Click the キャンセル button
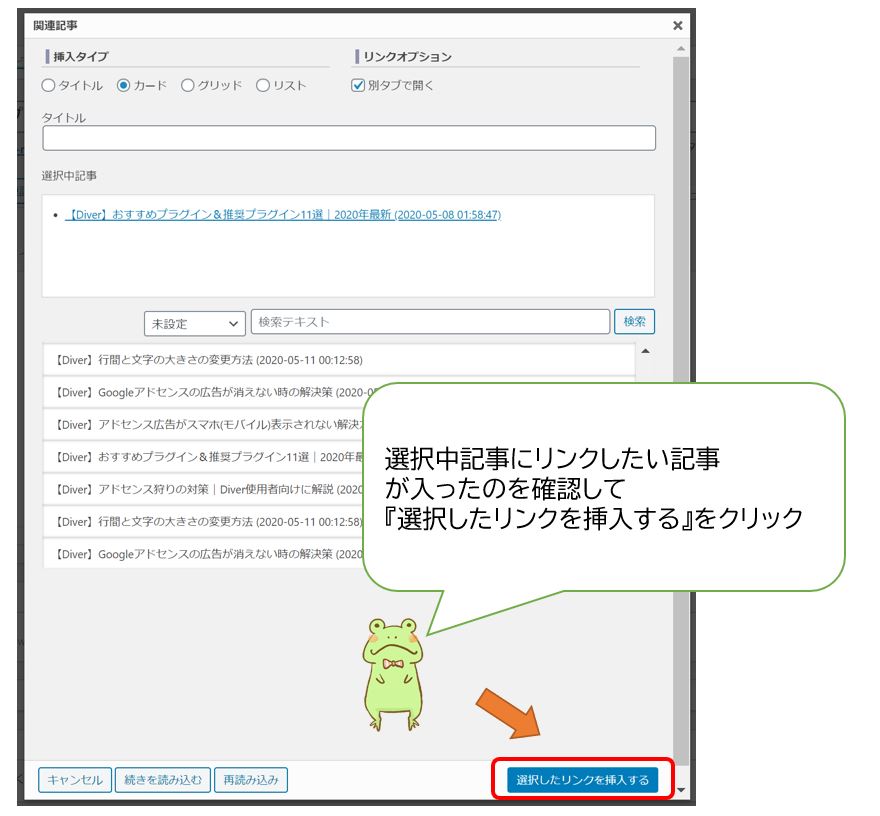The image size is (880, 816). click(x=75, y=780)
